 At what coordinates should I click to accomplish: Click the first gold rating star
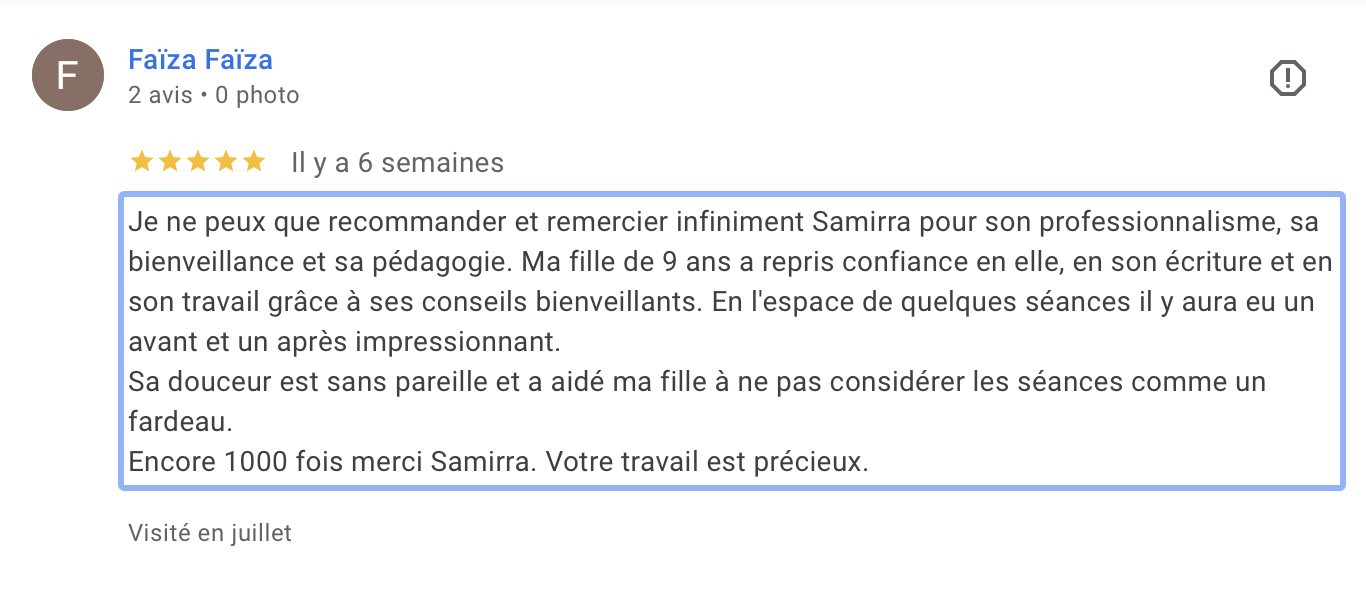[x=142, y=161]
